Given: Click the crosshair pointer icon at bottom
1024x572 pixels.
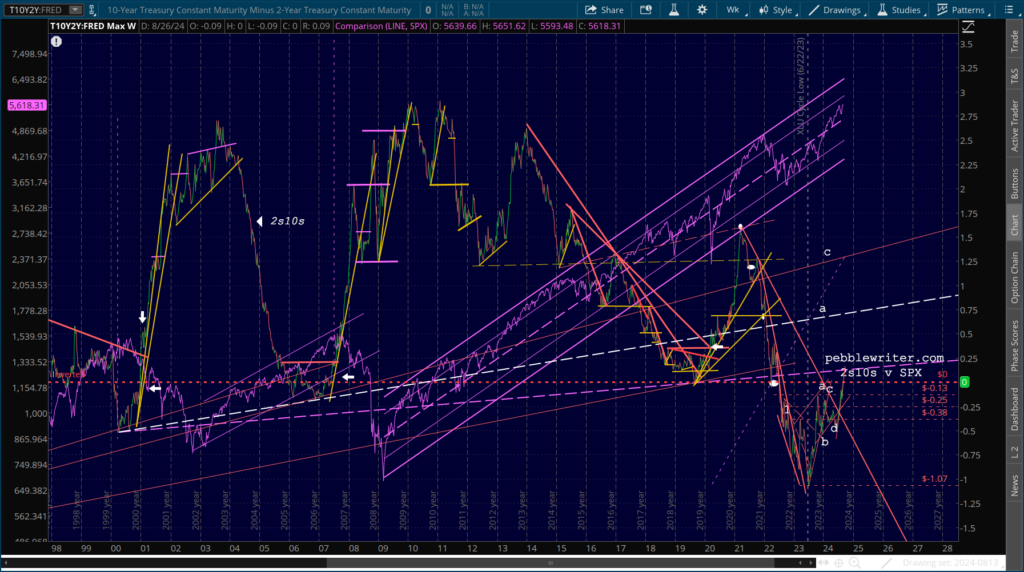Looking at the screenshot, I should tap(839, 562).
